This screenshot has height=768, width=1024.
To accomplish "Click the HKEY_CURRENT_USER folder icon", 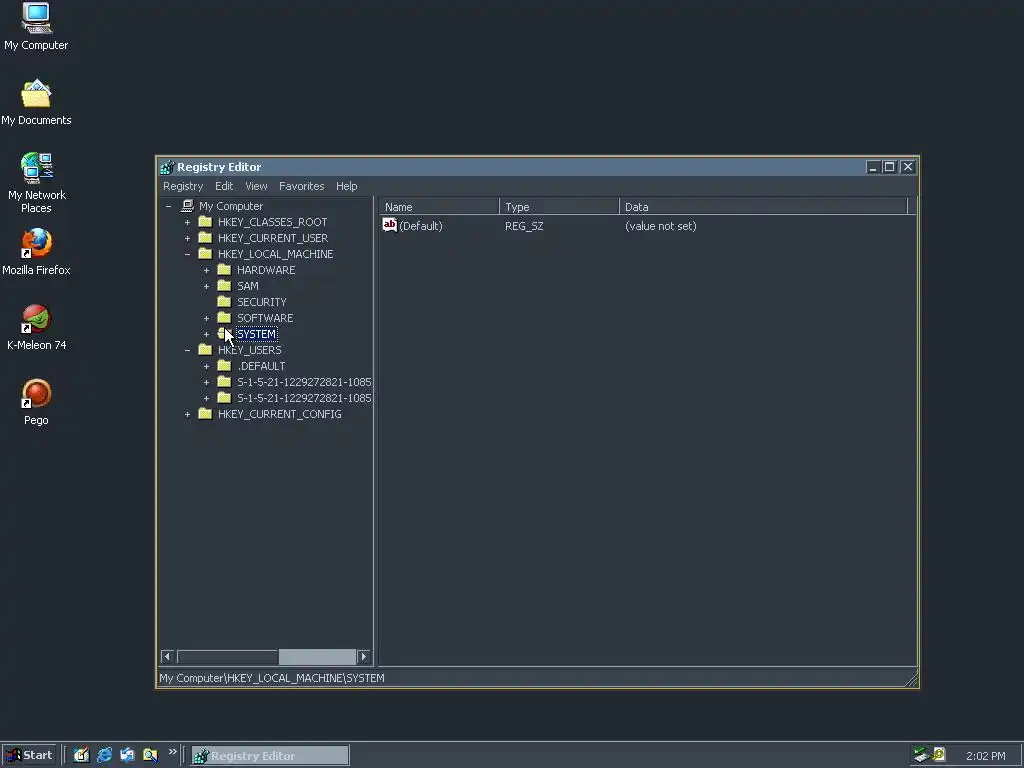I will pos(205,238).
